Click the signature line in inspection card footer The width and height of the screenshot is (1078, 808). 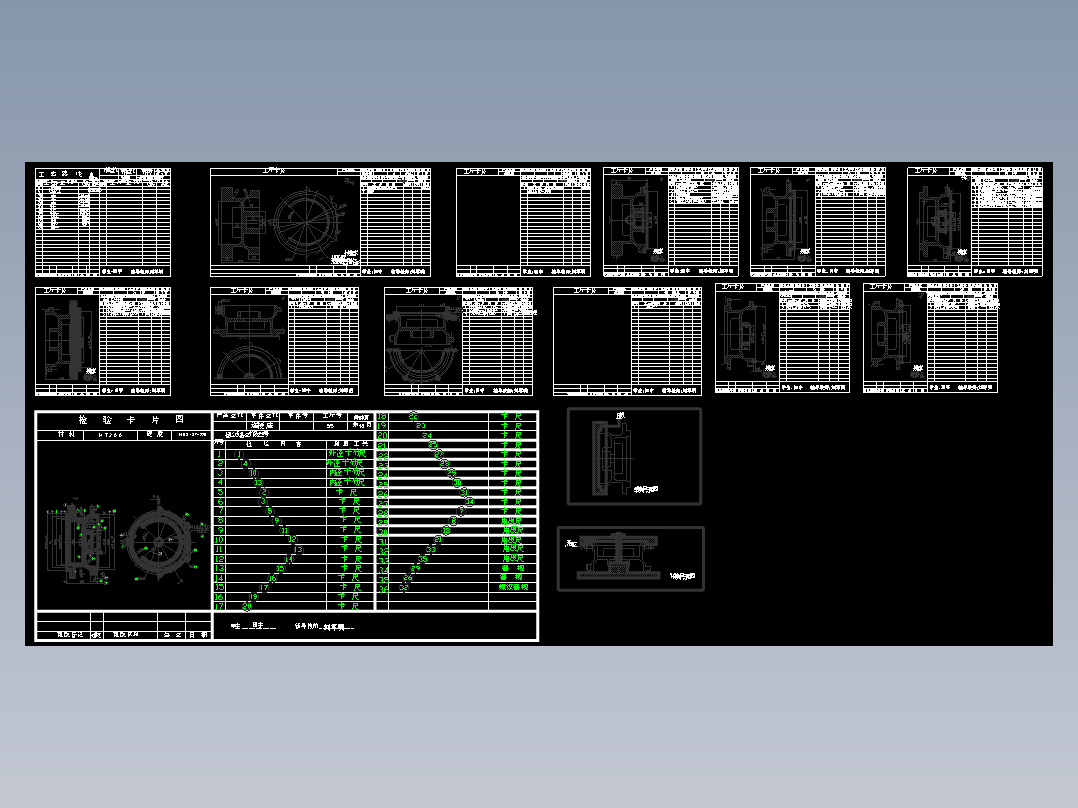(294, 626)
